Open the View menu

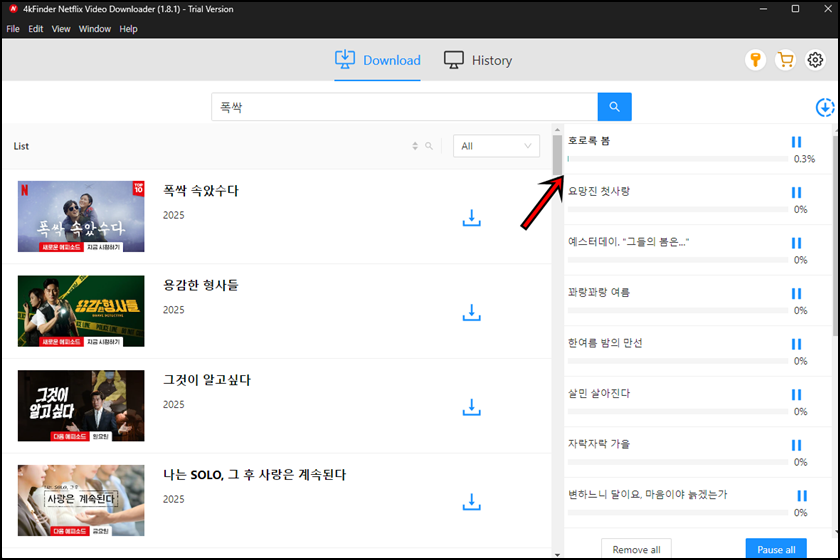(x=61, y=29)
